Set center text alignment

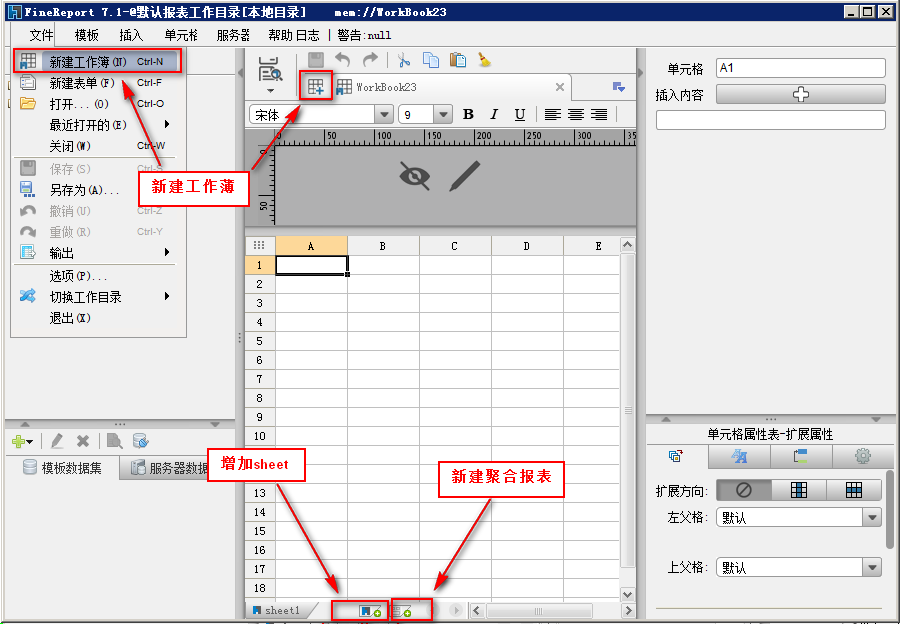[576, 115]
